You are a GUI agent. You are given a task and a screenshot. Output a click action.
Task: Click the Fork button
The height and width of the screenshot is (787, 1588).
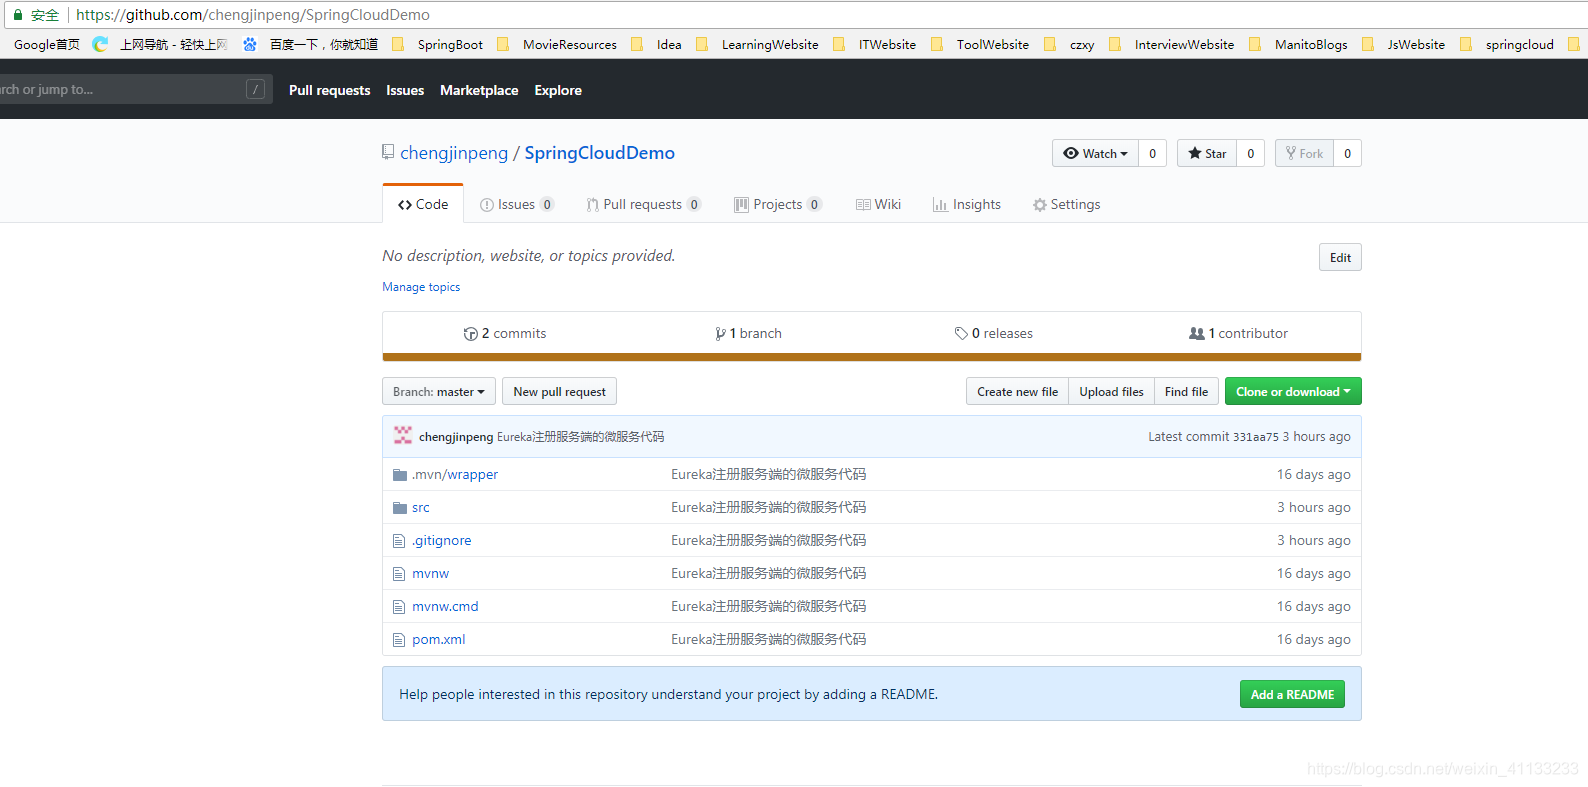[x=1304, y=153]
